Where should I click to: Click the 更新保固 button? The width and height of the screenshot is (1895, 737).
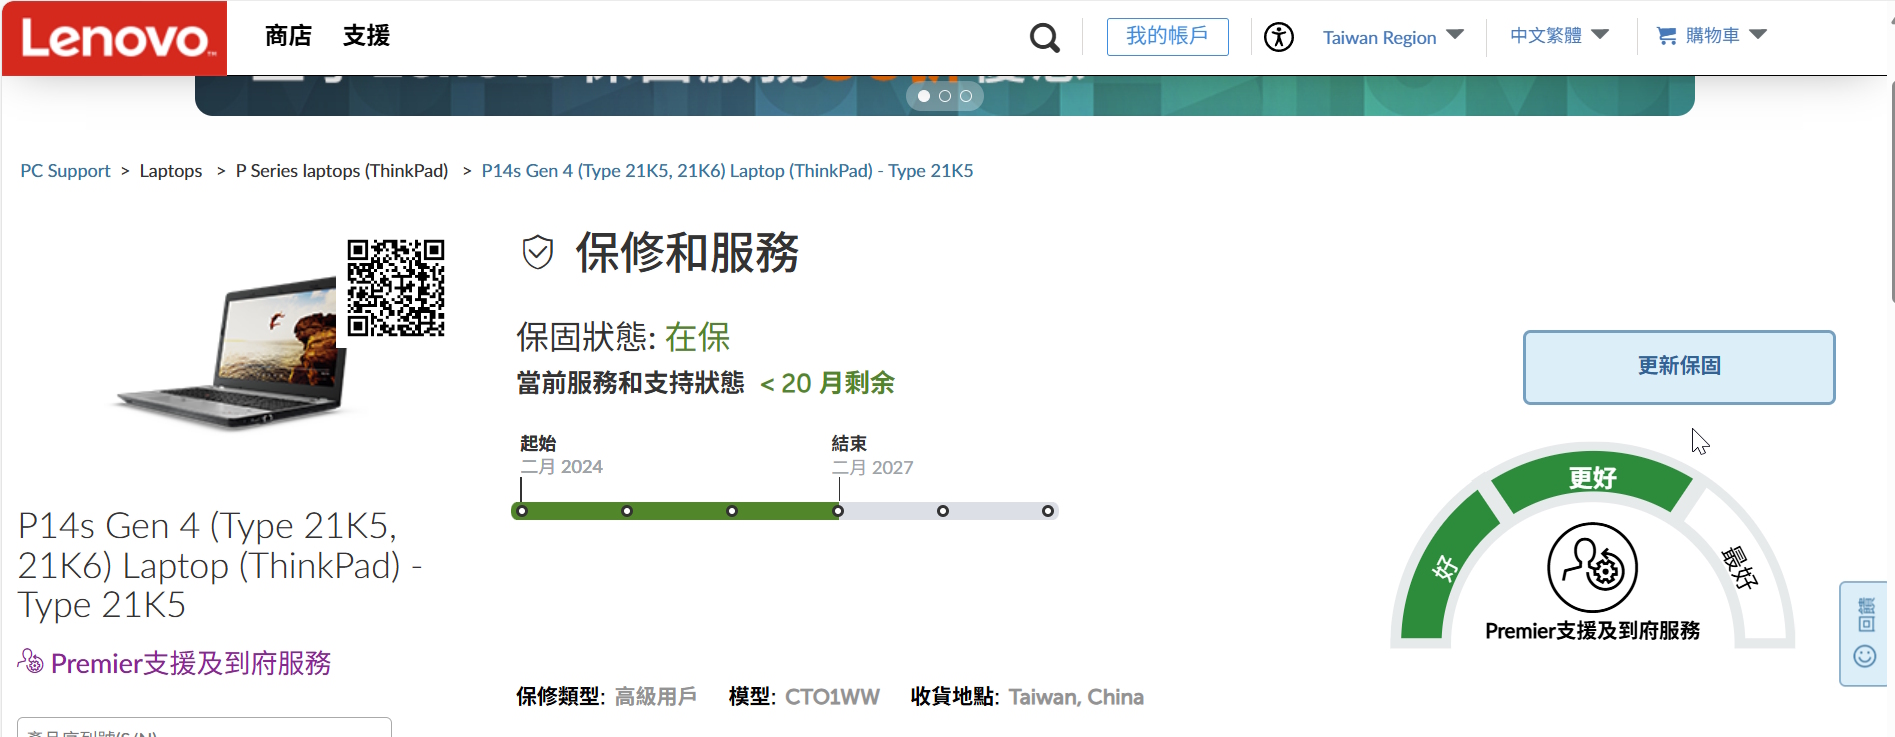(1679, 367)
